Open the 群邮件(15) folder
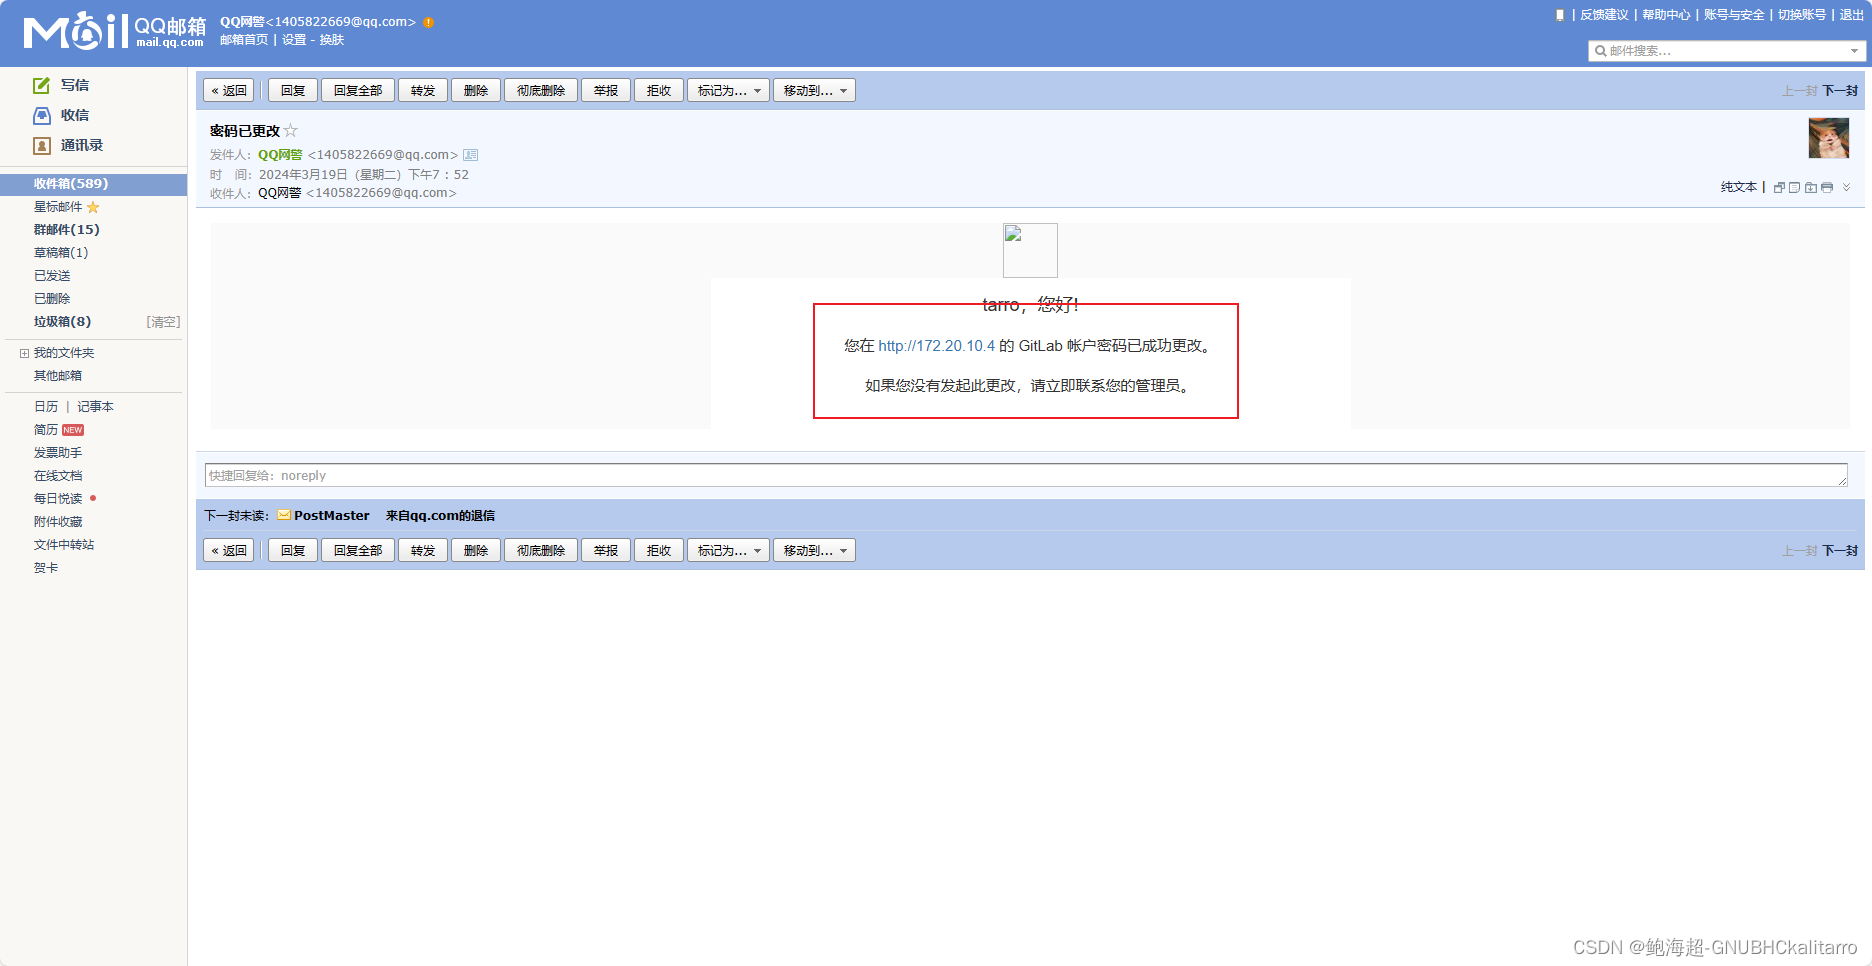The image size is (1872, 966). [66, 230]
